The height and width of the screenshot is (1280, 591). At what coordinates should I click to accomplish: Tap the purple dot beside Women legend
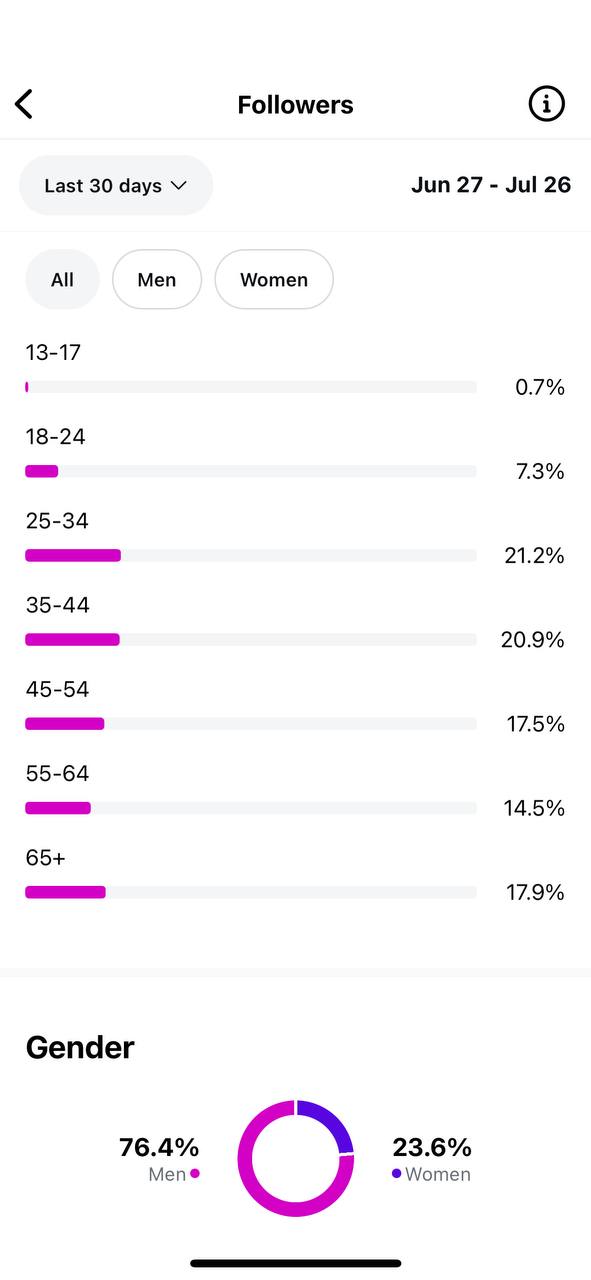point(397,1174)
